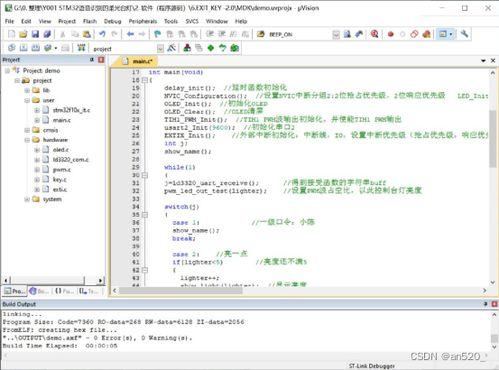Start or stop debug session icon
The width and height of the screenshot is (499, 370).
(375, 34)
